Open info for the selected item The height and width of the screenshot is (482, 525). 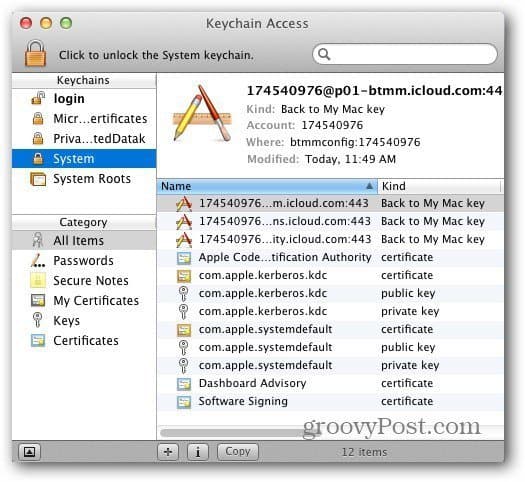click(x=198, y=452)
